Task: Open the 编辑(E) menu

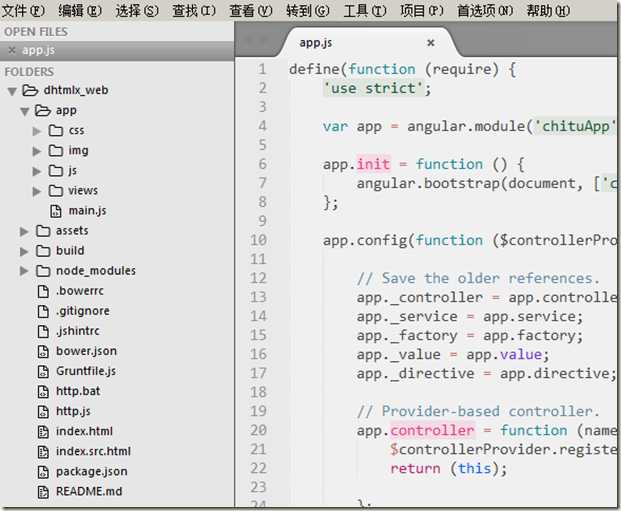Action: pyautogui.click(x=80, y=11)
